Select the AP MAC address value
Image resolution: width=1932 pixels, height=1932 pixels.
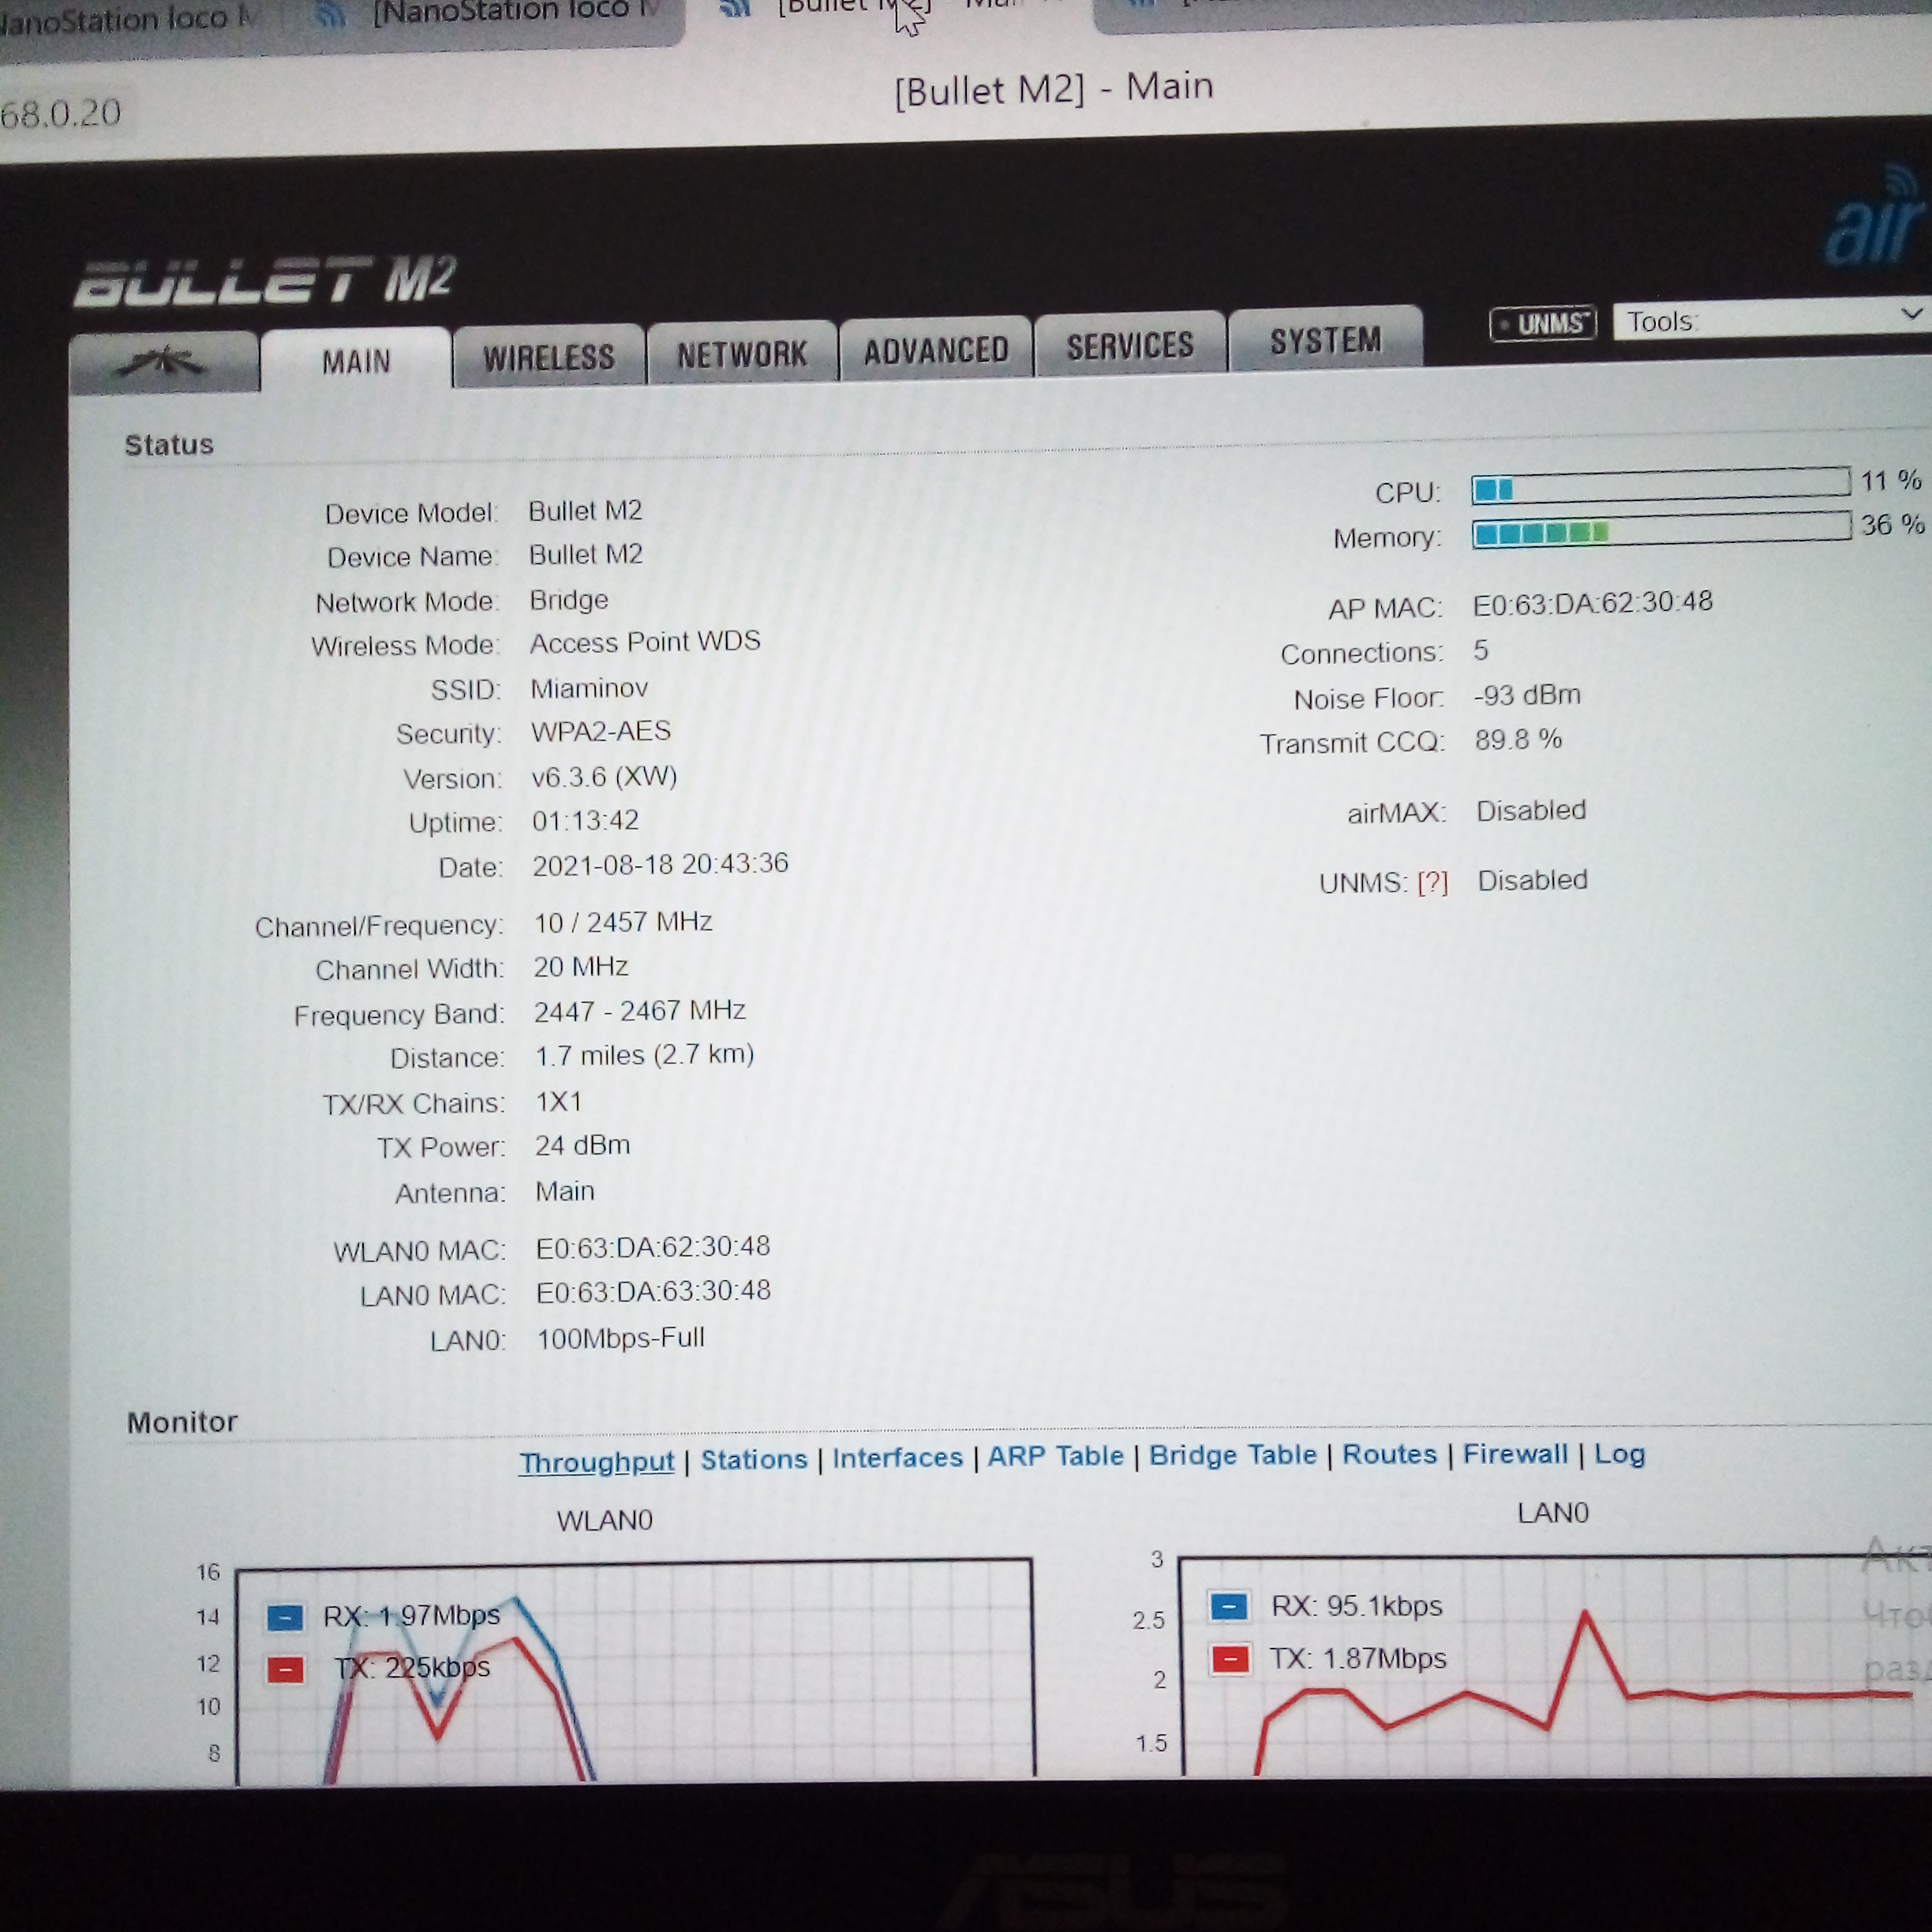(x=1593, y=603)
